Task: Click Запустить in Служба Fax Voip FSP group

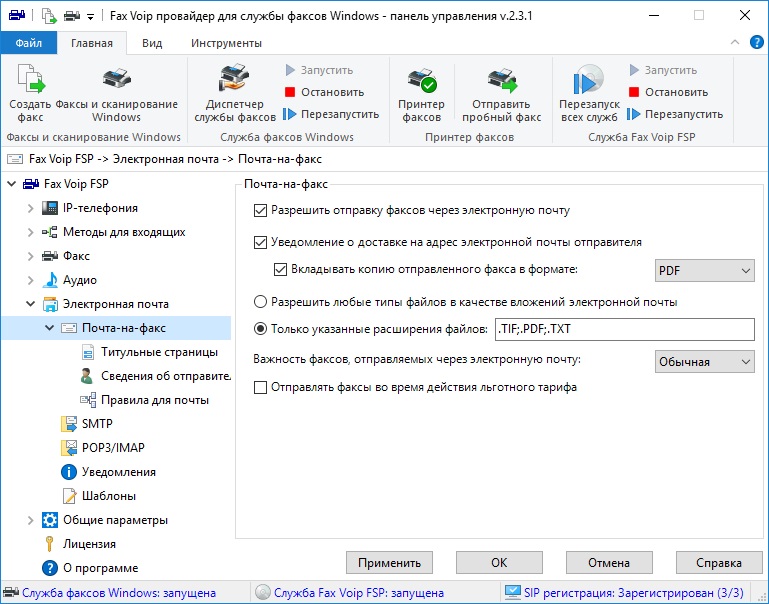Action: tap(663, 70)
